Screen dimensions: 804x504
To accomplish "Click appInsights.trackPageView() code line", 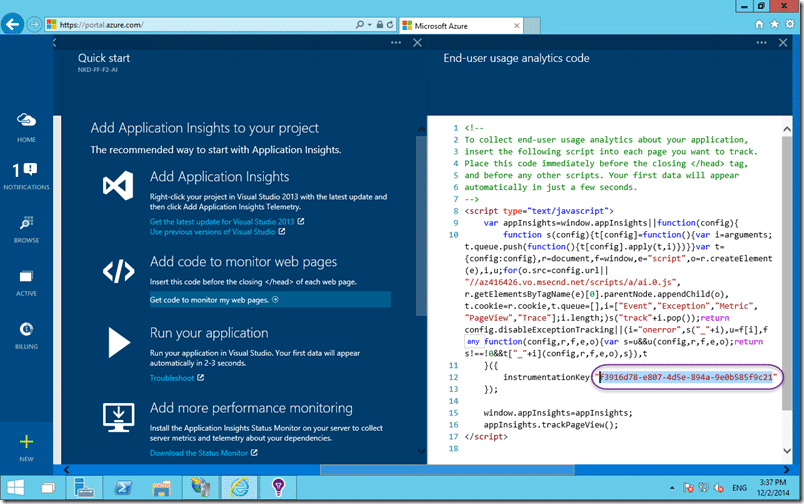I will click(x=551, y=425).
